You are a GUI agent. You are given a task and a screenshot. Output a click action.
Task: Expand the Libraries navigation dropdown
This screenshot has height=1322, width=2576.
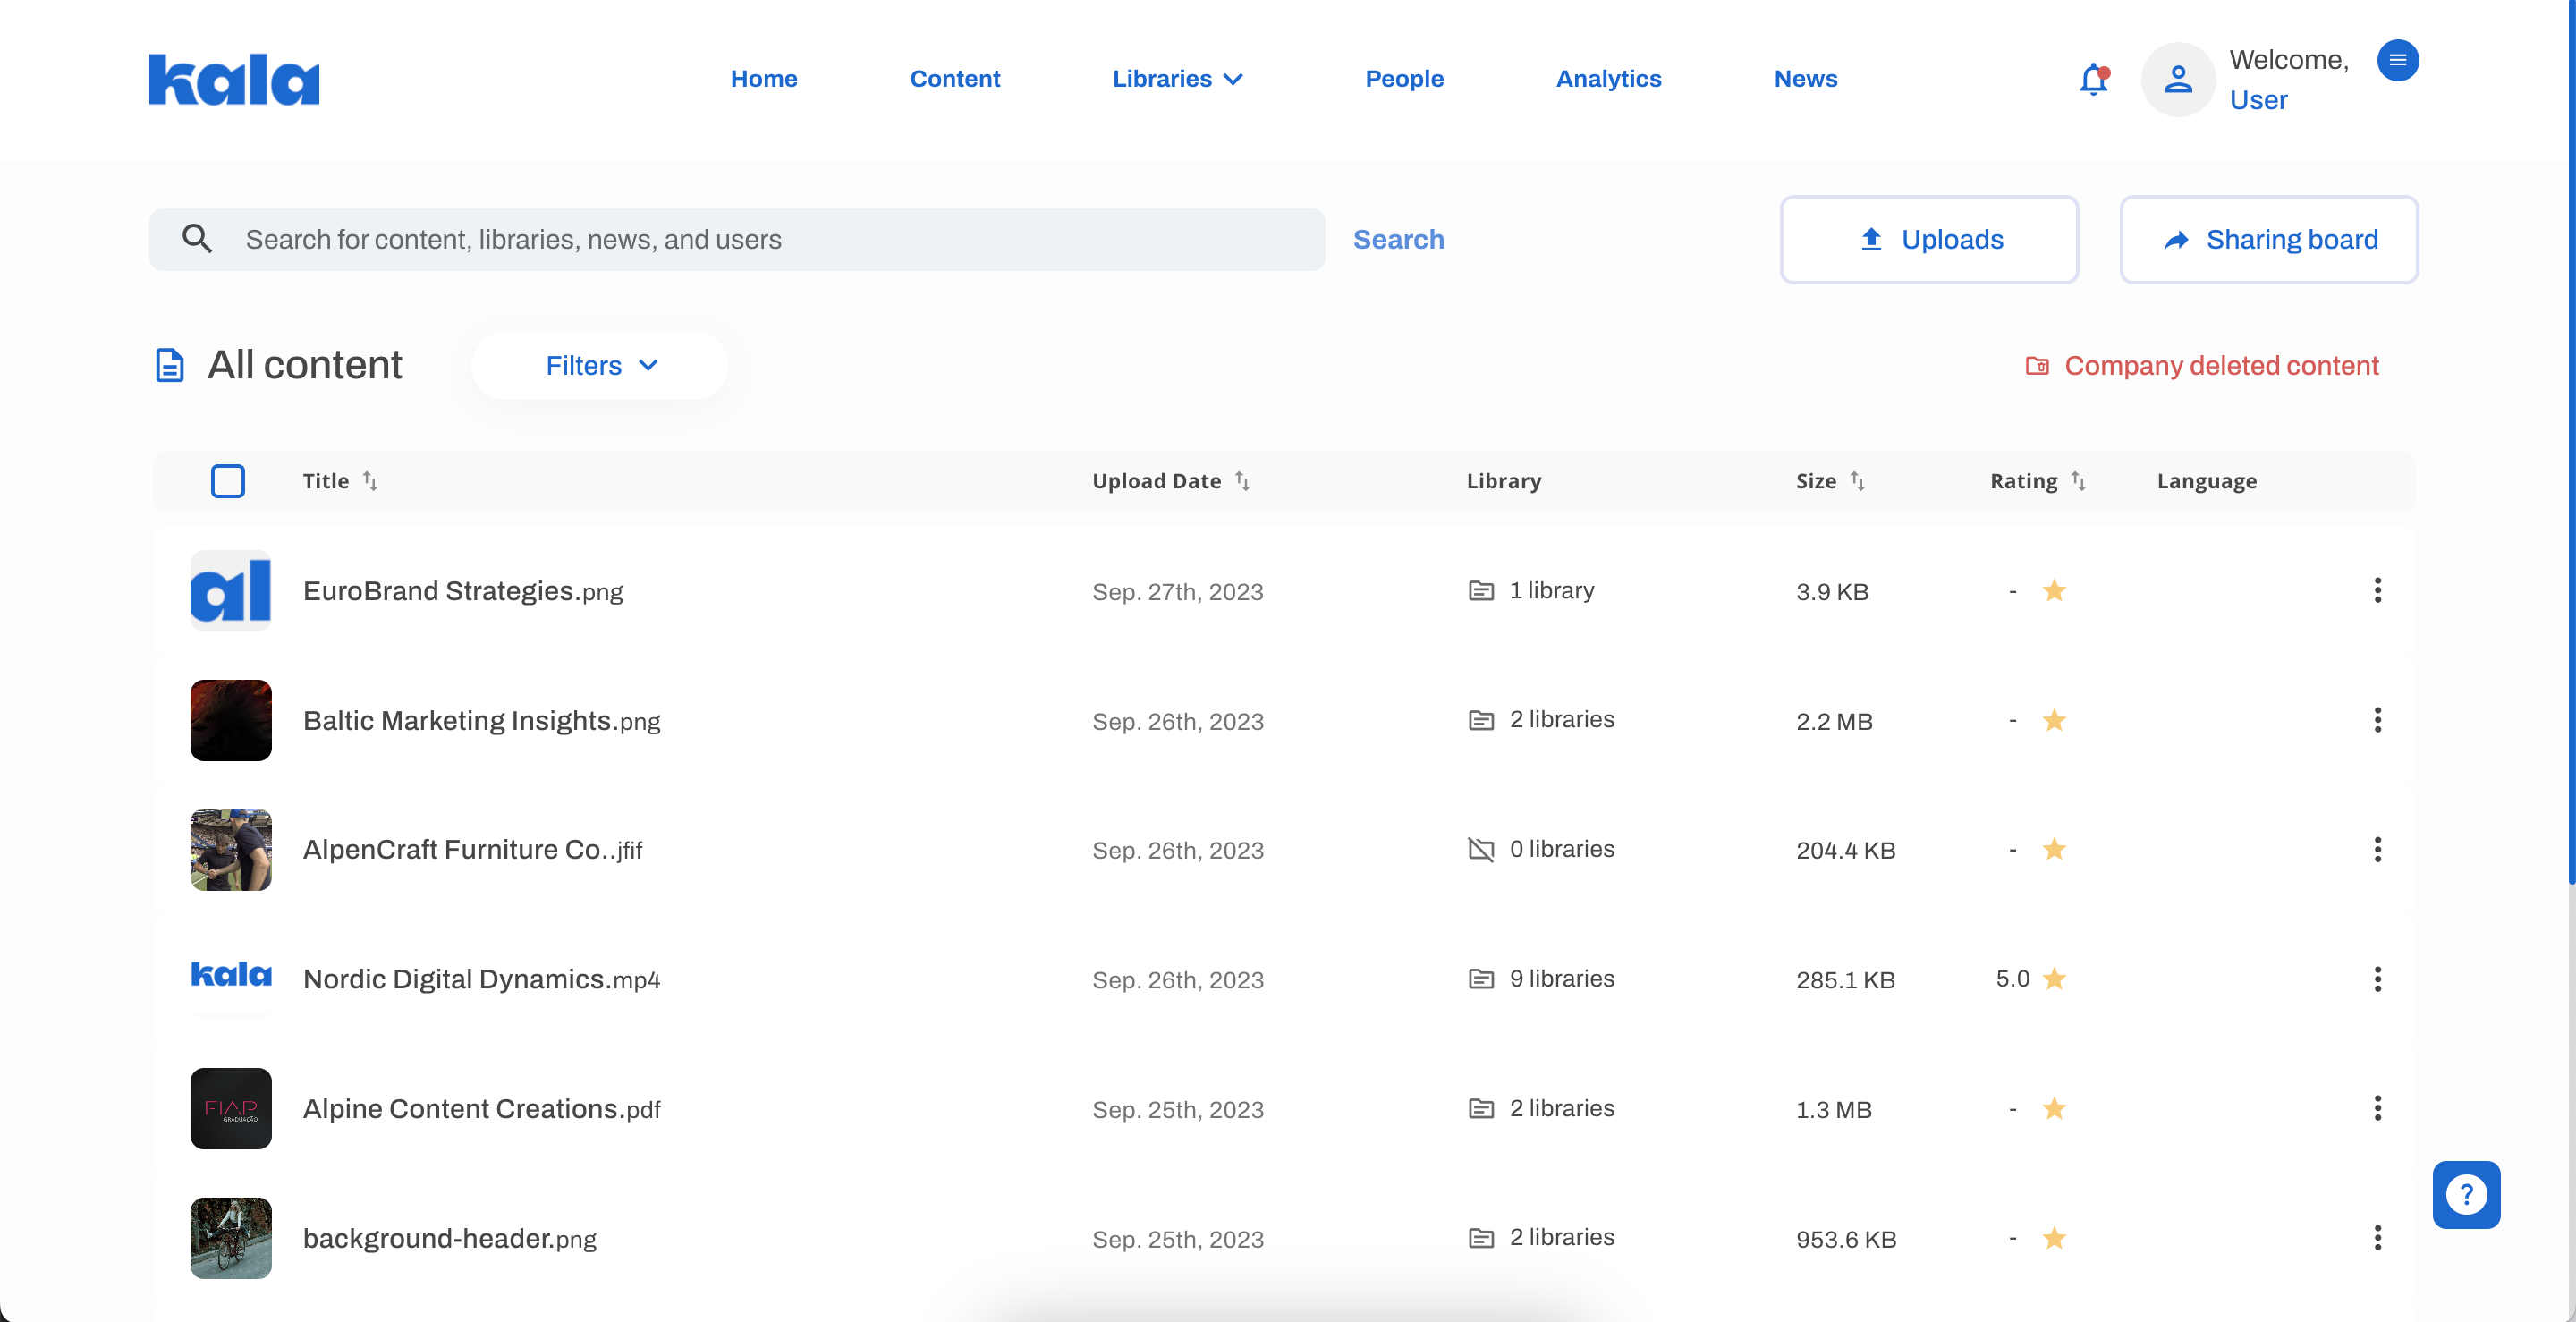pos(1177,79)
